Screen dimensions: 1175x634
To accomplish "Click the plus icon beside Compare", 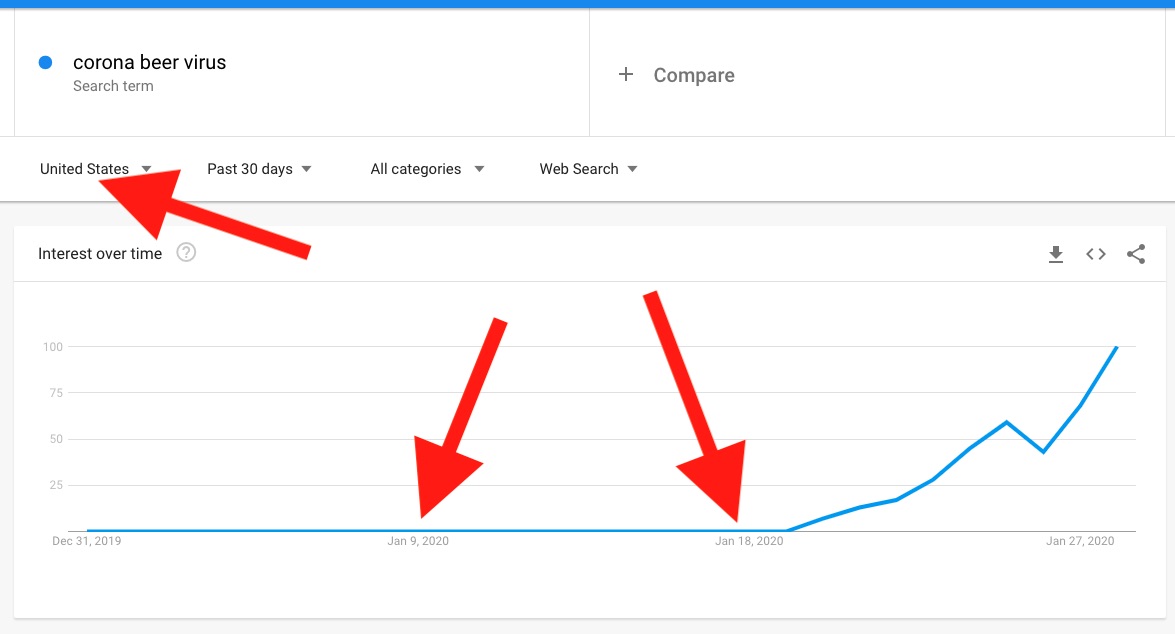I will point(626,74).
